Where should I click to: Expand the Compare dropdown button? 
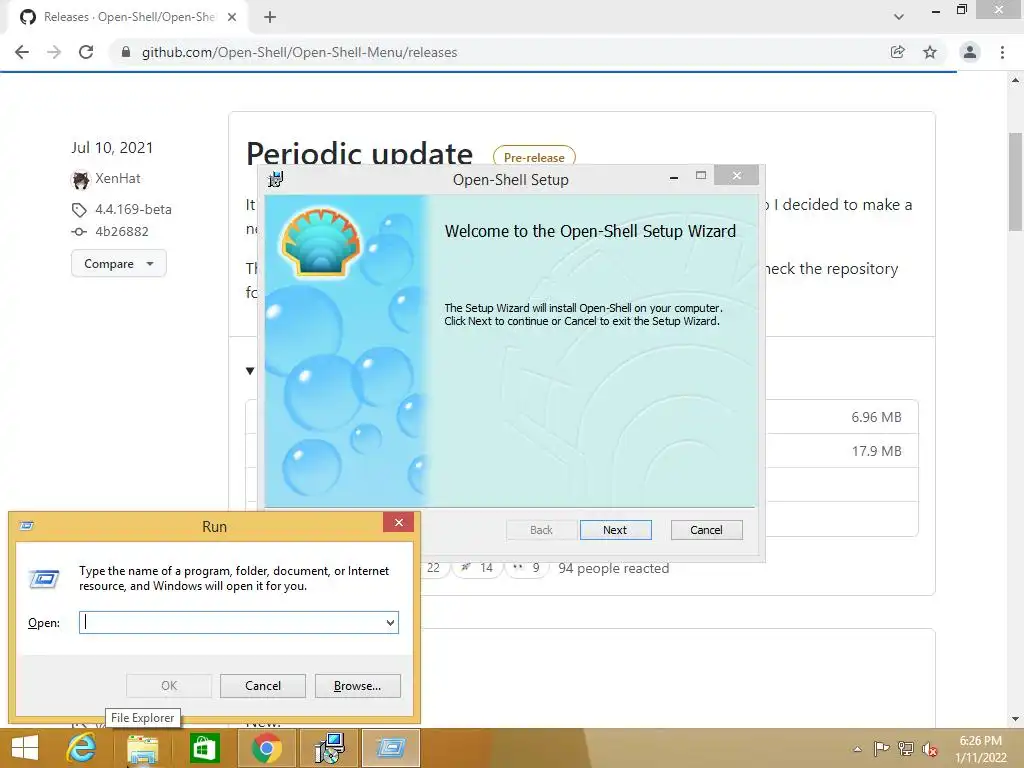click(118, 264)
